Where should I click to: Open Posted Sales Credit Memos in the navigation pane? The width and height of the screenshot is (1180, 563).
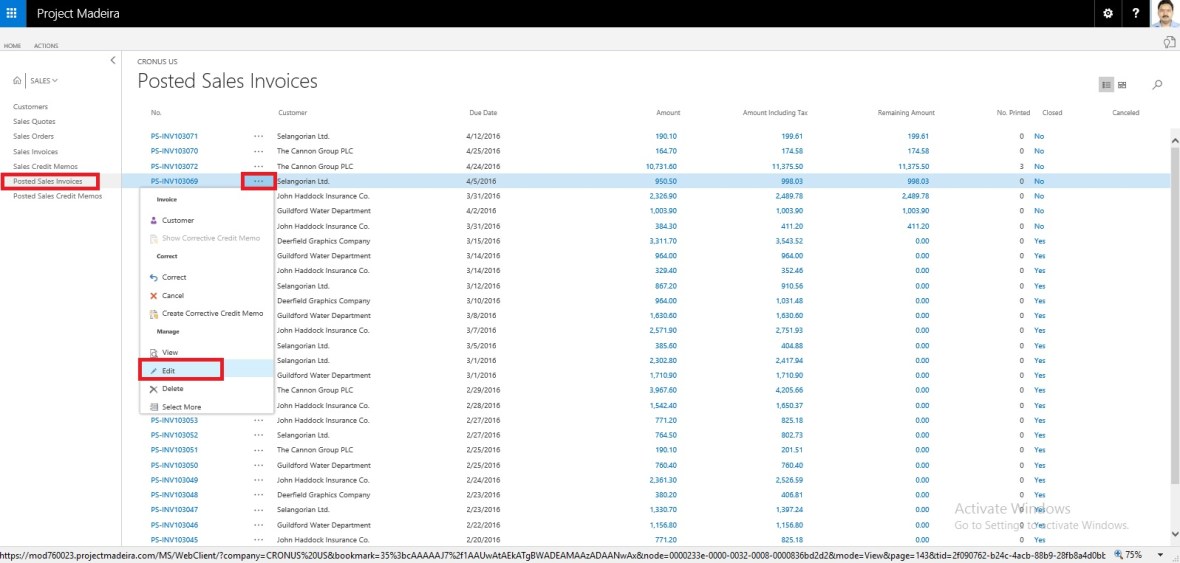coord(57,196)
